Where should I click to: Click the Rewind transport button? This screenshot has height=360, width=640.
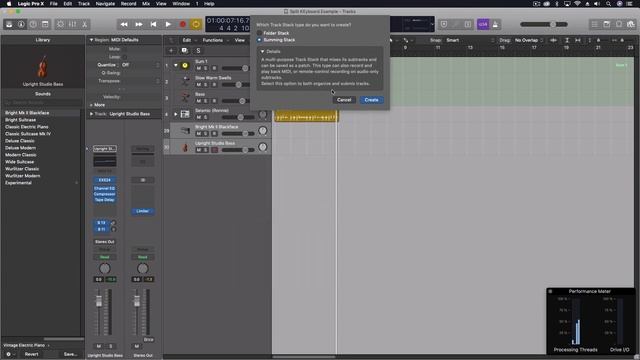click(x=124, y=24)
